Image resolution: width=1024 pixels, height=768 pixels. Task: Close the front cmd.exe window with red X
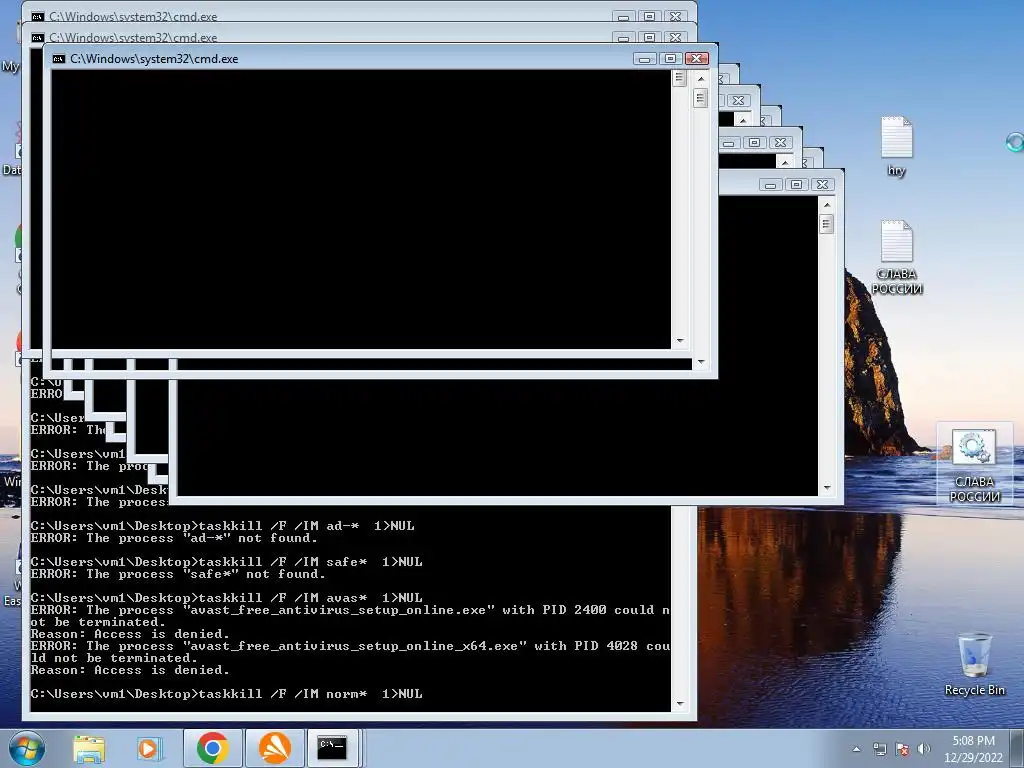pyautogui.click(x=697, y=59)
